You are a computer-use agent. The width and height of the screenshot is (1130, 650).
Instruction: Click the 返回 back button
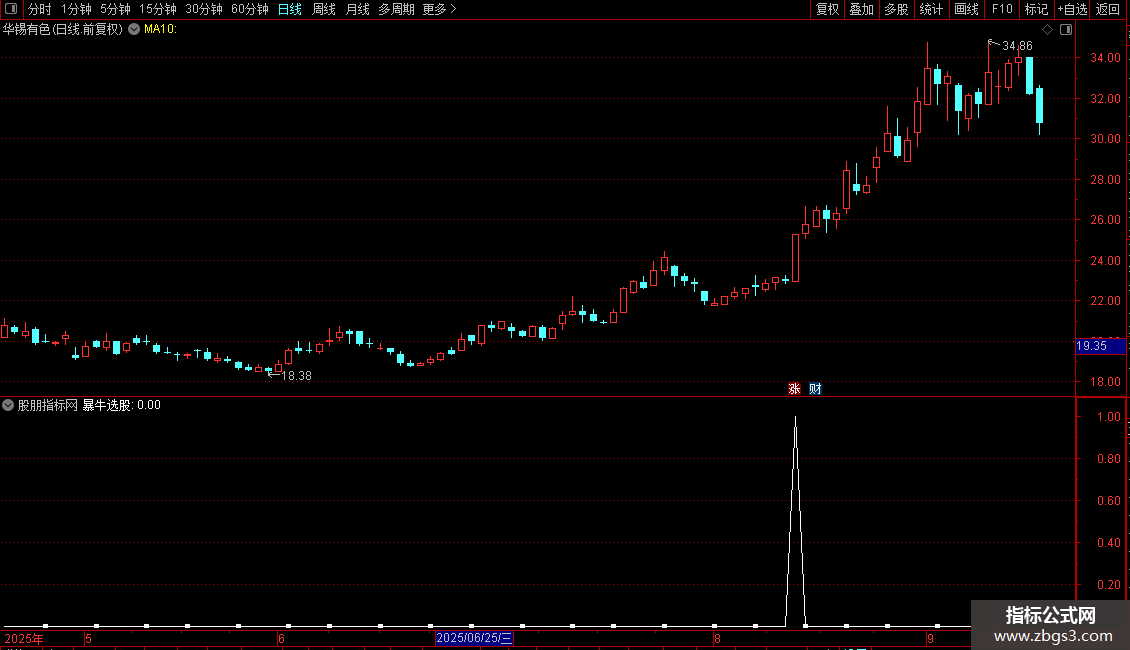[x=1108, y=9]
